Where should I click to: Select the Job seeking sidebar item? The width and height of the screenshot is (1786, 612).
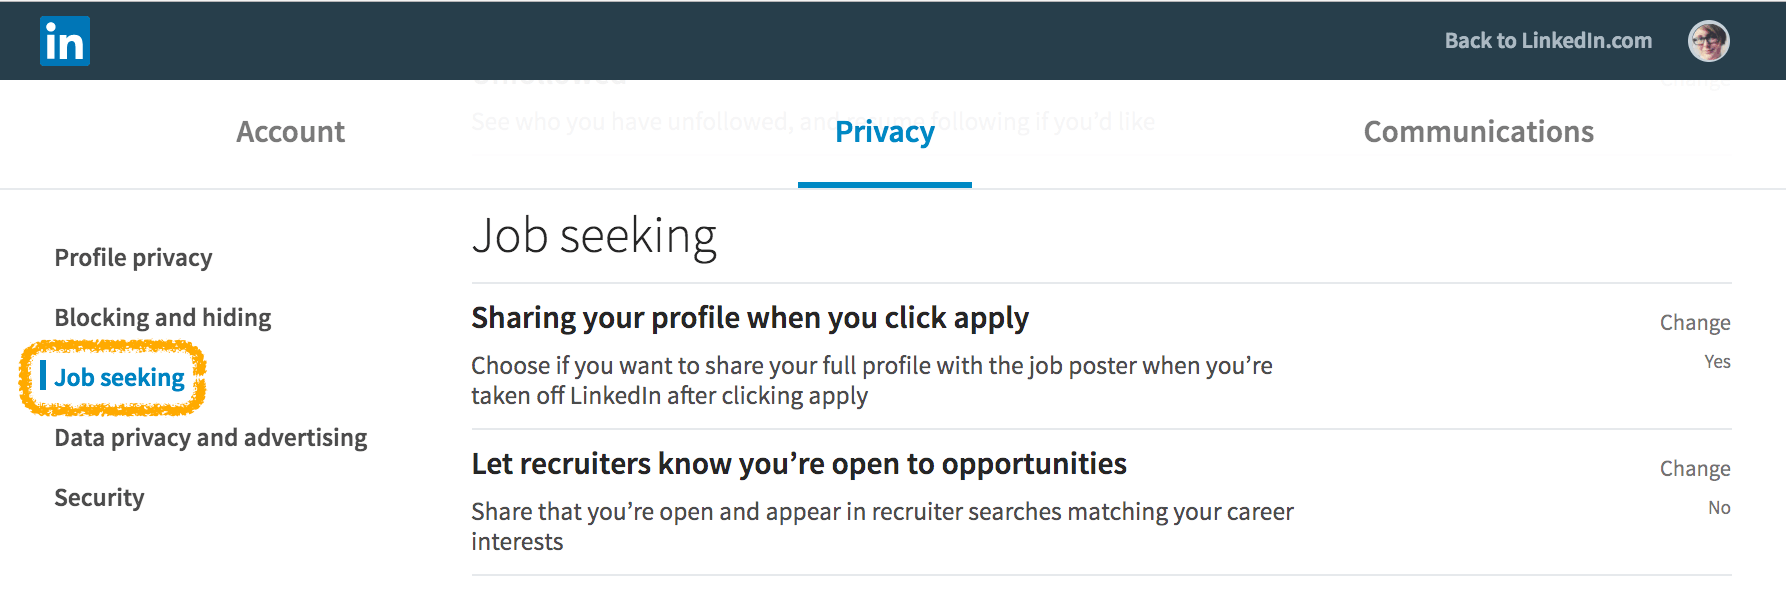pos(119,377)
